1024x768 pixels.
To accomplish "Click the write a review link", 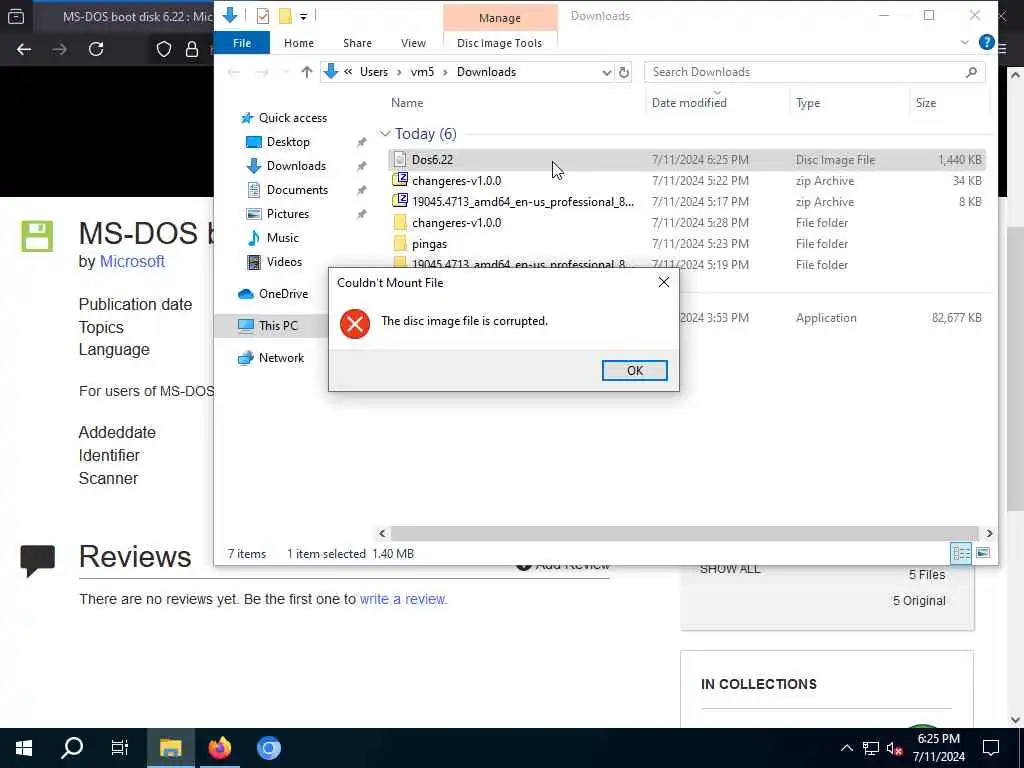I will tap(403, 599).
